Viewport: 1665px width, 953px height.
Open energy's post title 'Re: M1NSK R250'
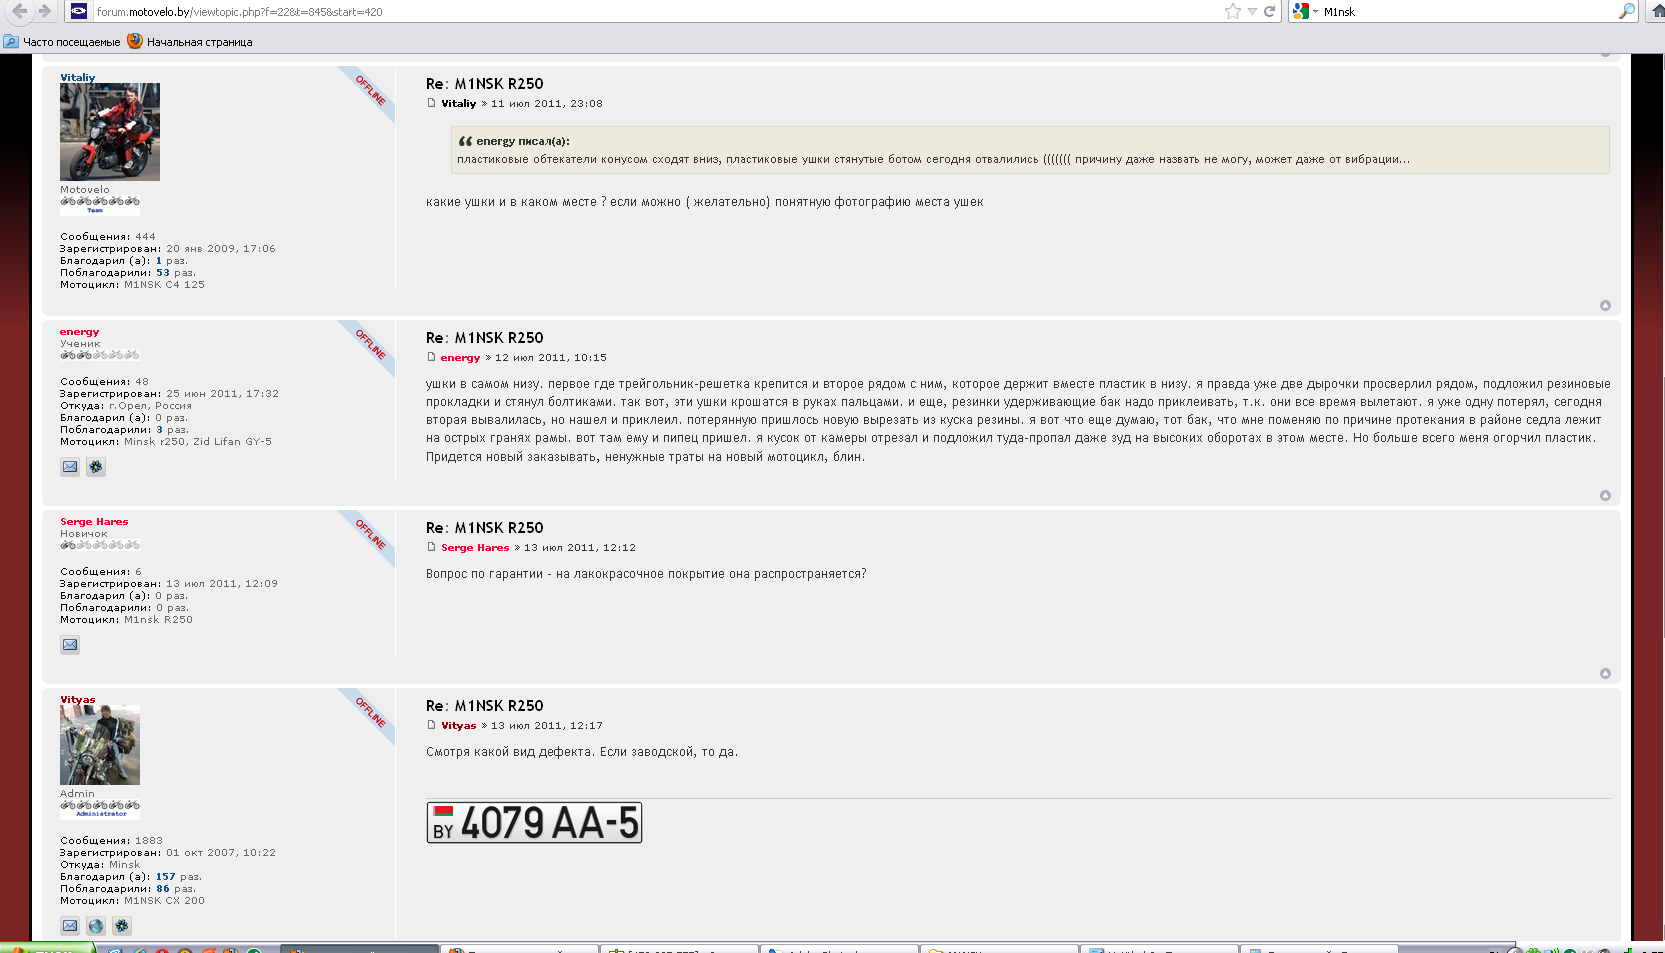click(x=484, y=338)
